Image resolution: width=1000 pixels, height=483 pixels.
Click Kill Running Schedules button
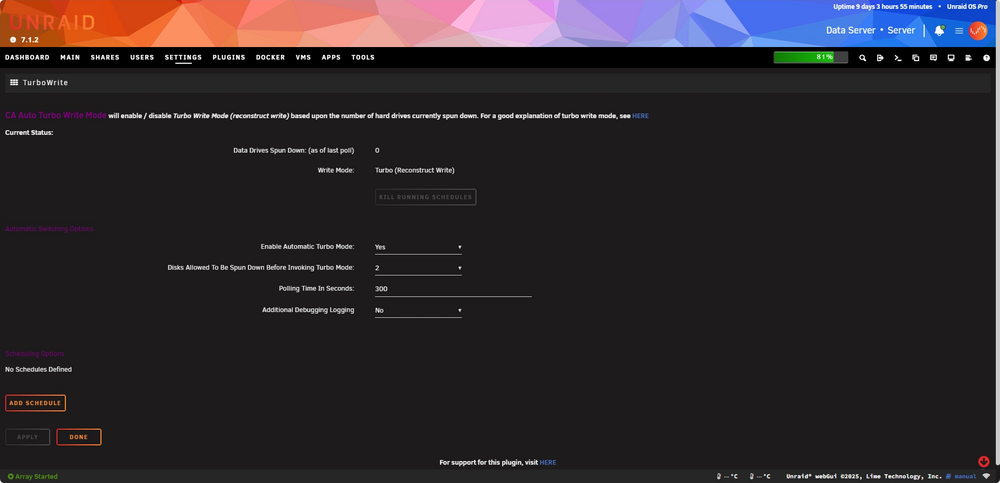425,197
